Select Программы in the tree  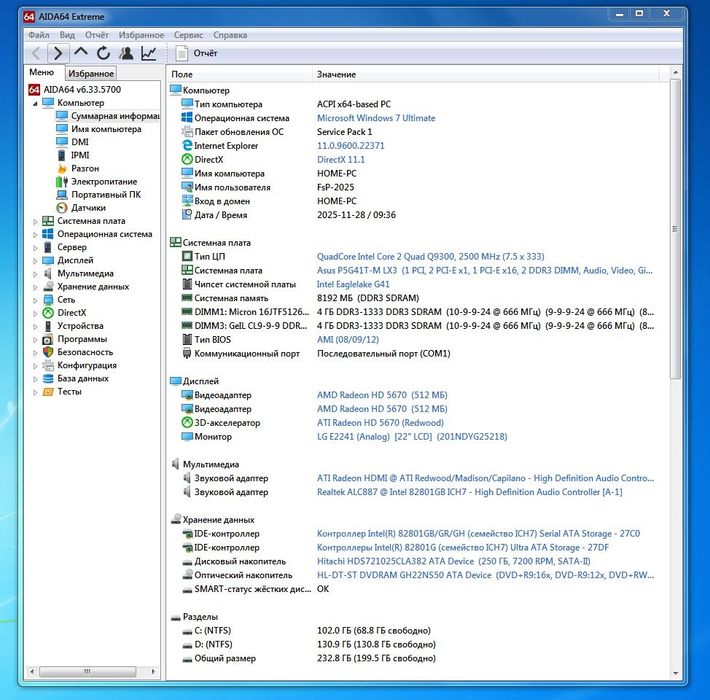(82, 339)
